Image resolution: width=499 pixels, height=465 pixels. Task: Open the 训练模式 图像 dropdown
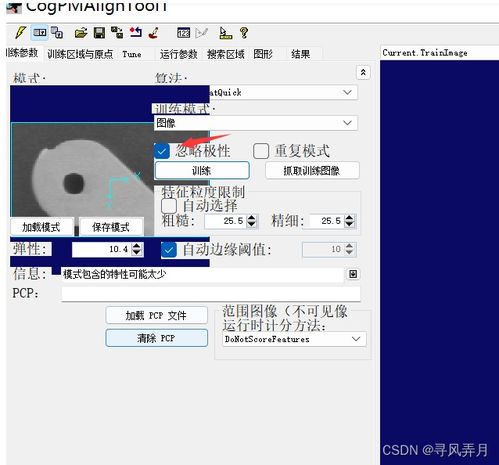[x=256, y=123]
